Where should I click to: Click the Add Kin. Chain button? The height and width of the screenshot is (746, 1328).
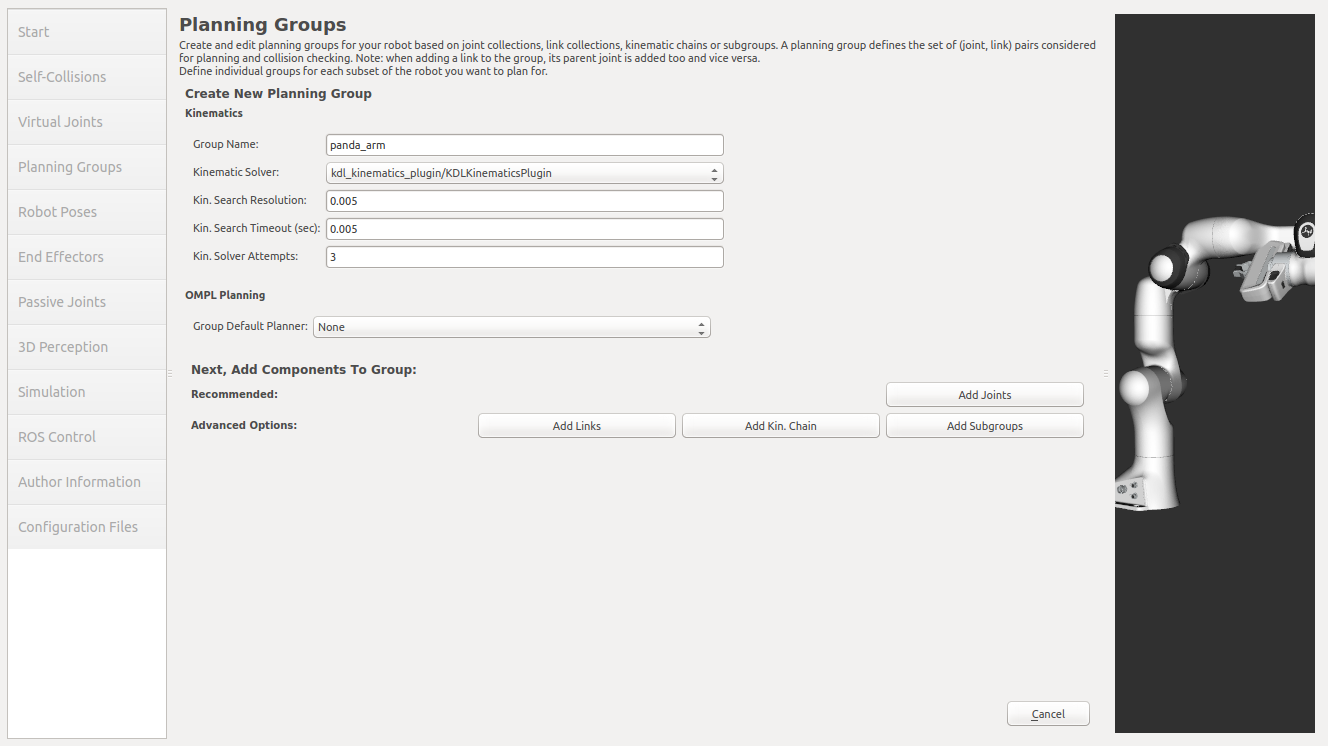pos(780,425)
